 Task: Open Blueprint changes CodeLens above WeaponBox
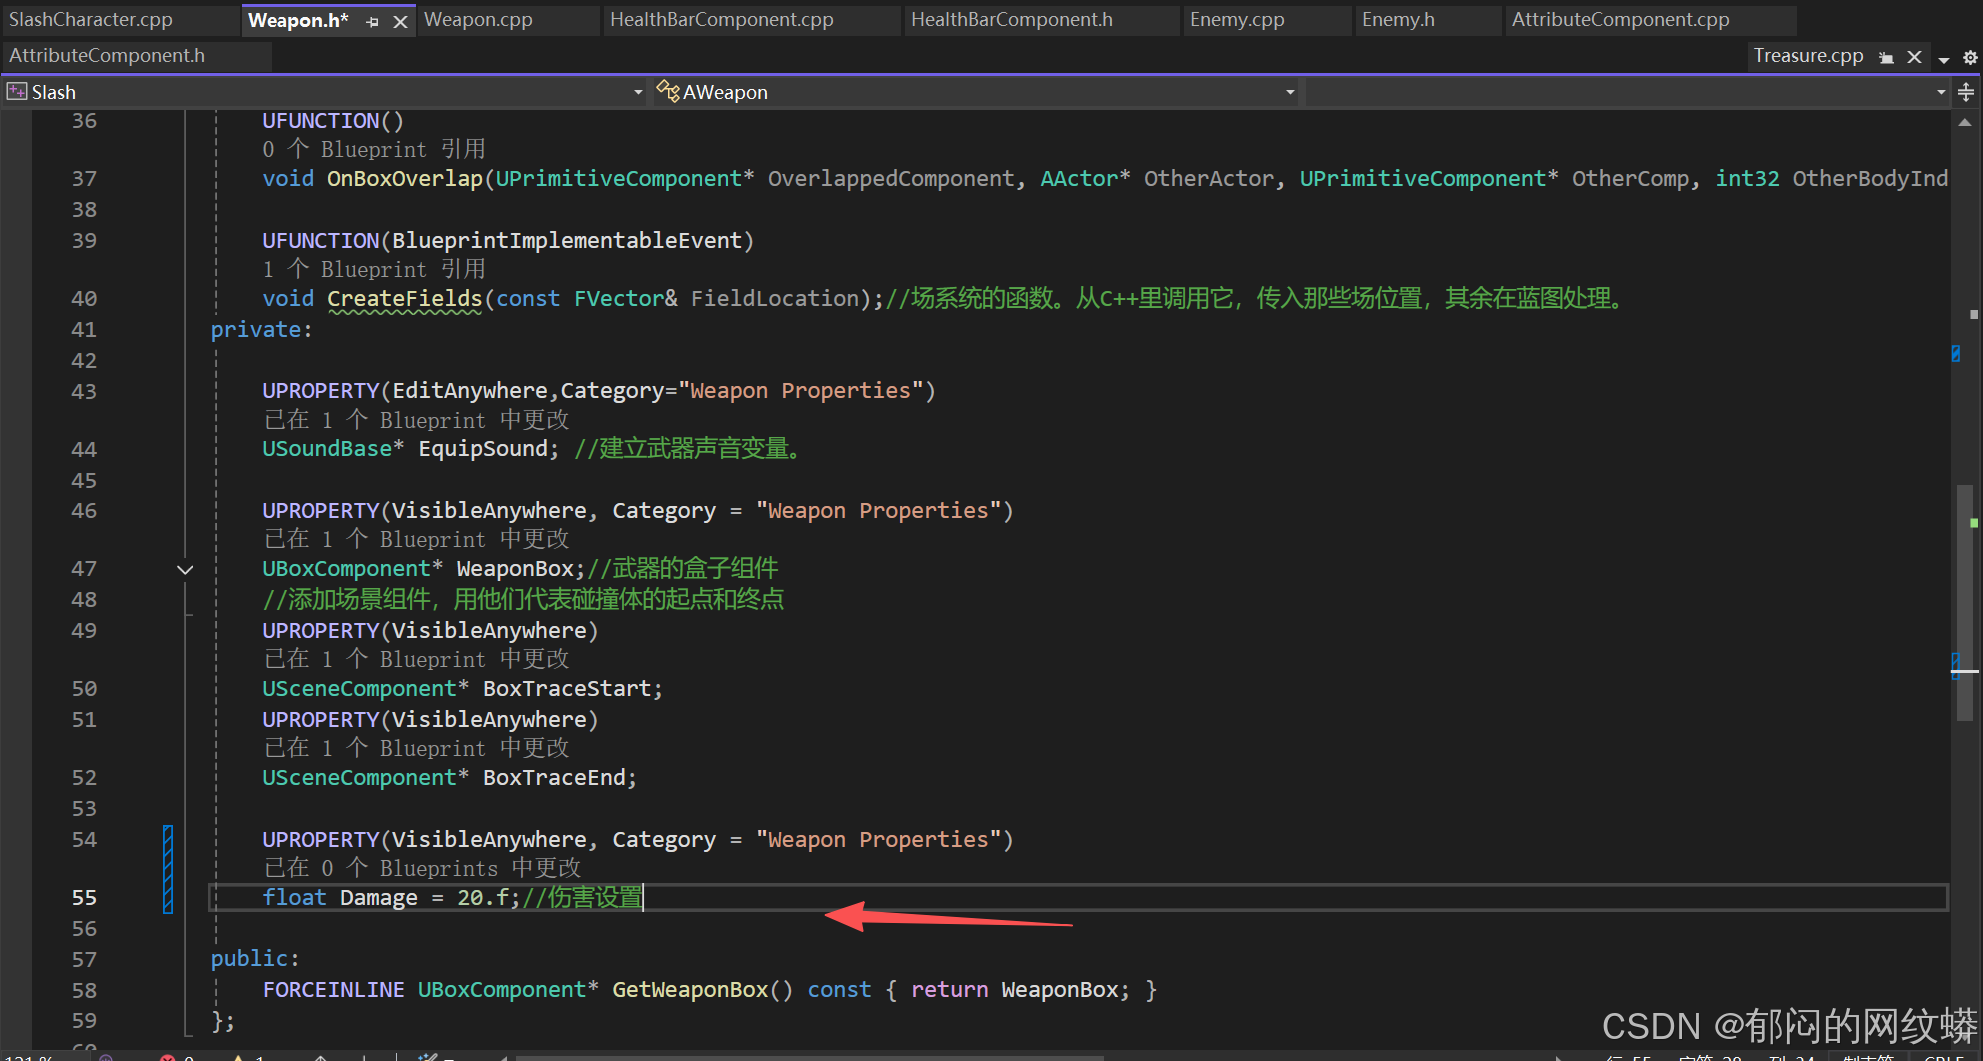pyautogui.click(x=416, y=540)
